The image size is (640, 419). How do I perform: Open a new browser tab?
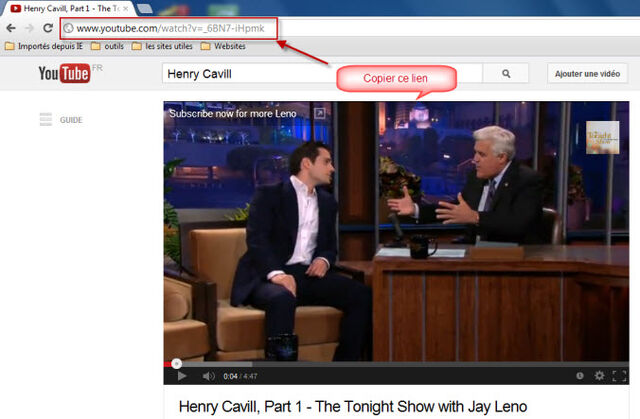pyautogui.click(x=144, y=8)
